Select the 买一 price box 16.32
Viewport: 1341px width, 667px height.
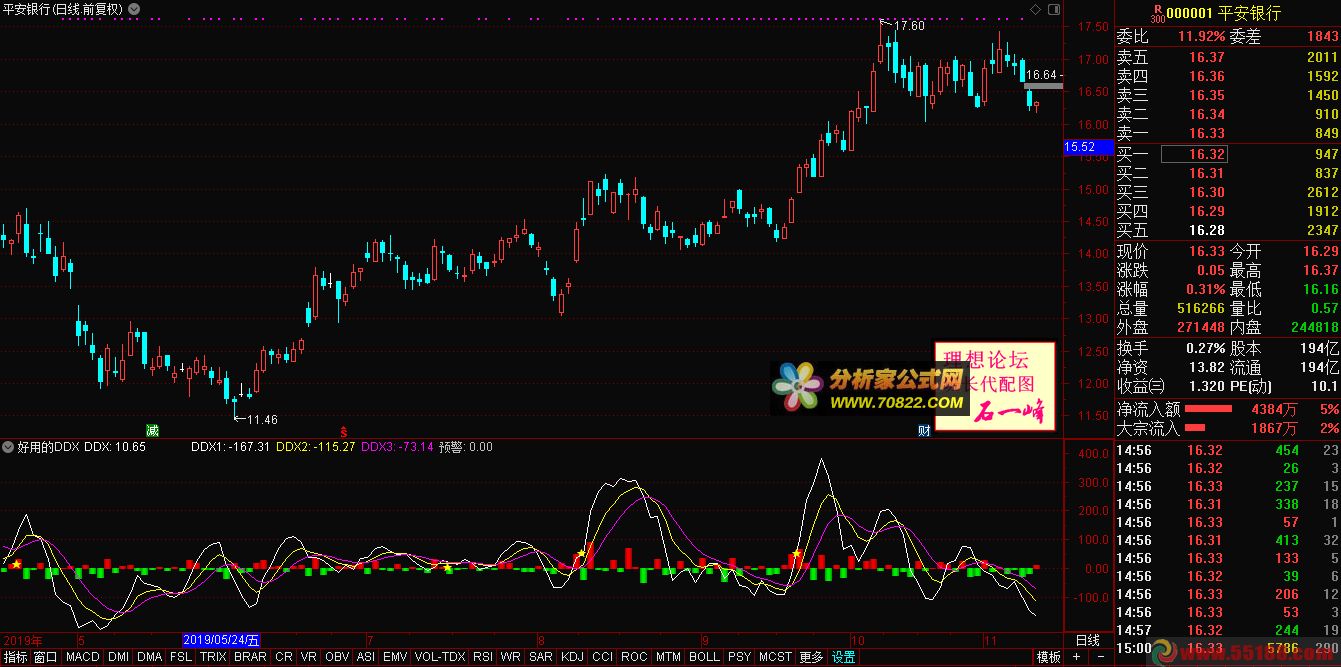point(1194,155)
